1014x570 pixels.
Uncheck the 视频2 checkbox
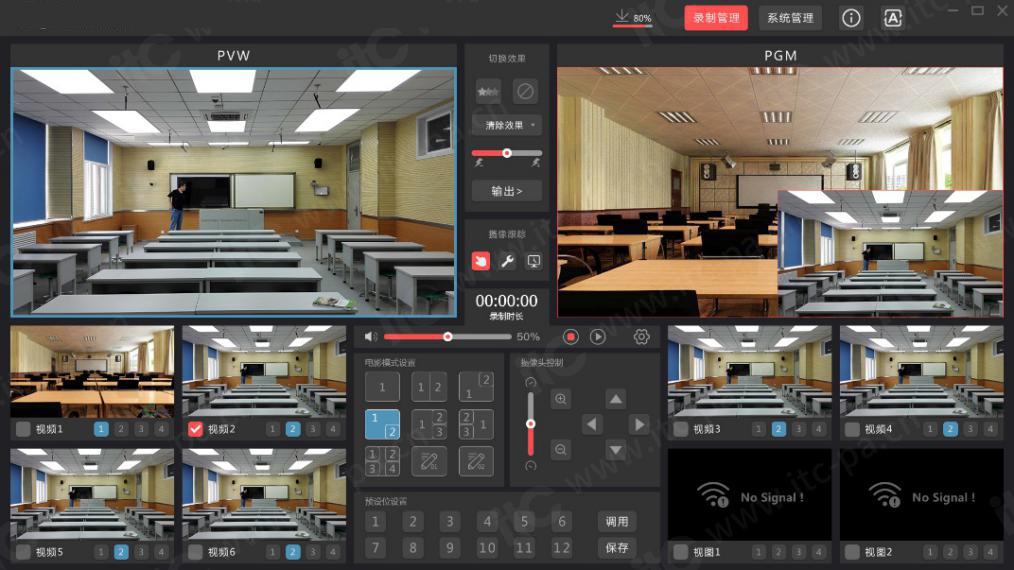point(196,429)
